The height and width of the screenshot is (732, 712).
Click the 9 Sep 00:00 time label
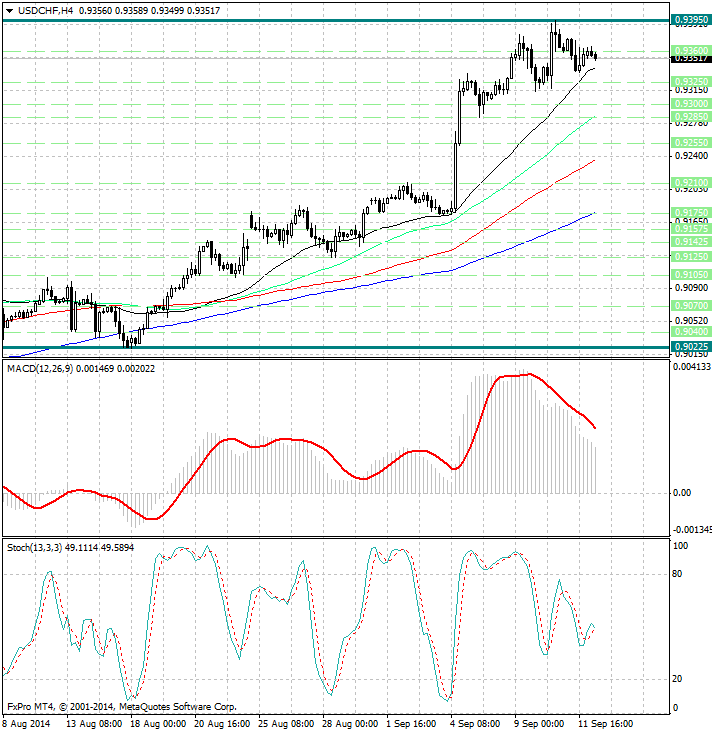coord(540,724)
